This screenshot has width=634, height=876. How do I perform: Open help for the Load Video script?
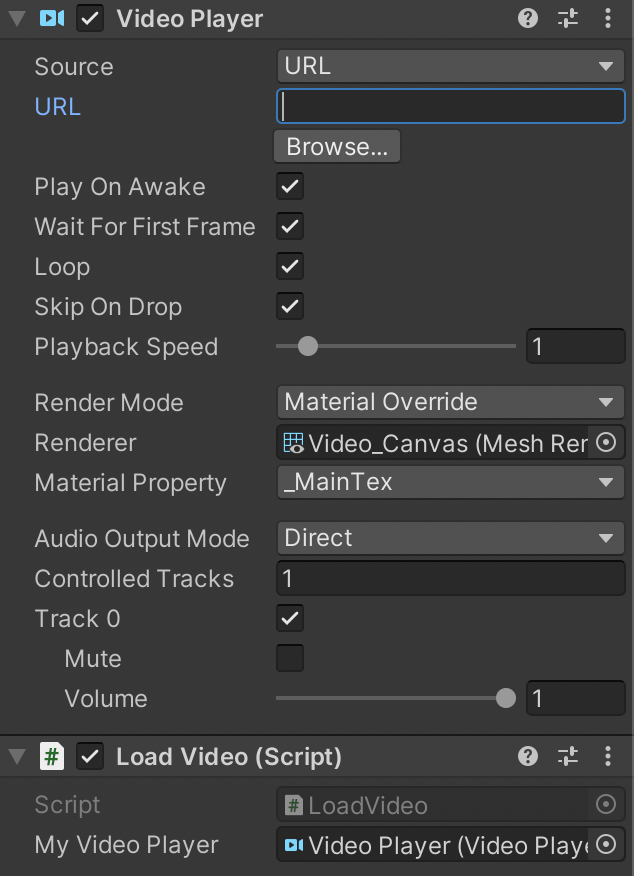(x=527, y=757)
